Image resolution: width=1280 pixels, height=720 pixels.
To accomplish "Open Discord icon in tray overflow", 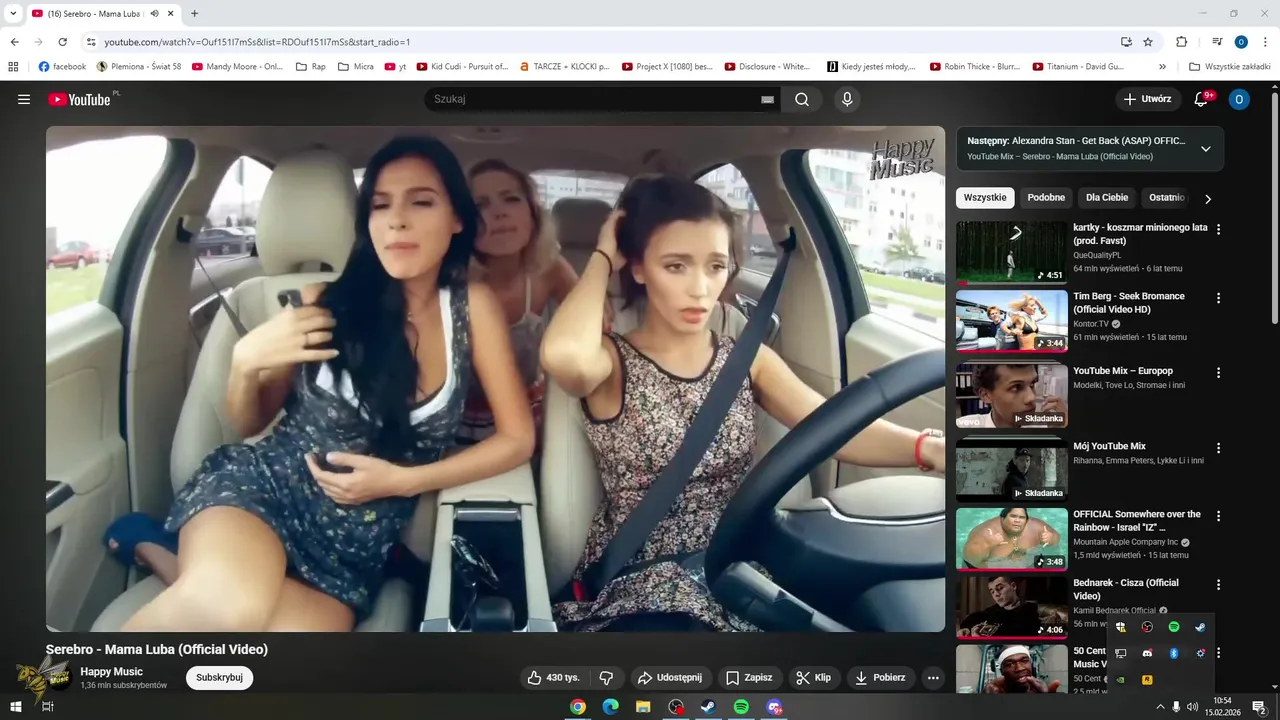I will click(x=1148, y=653).
